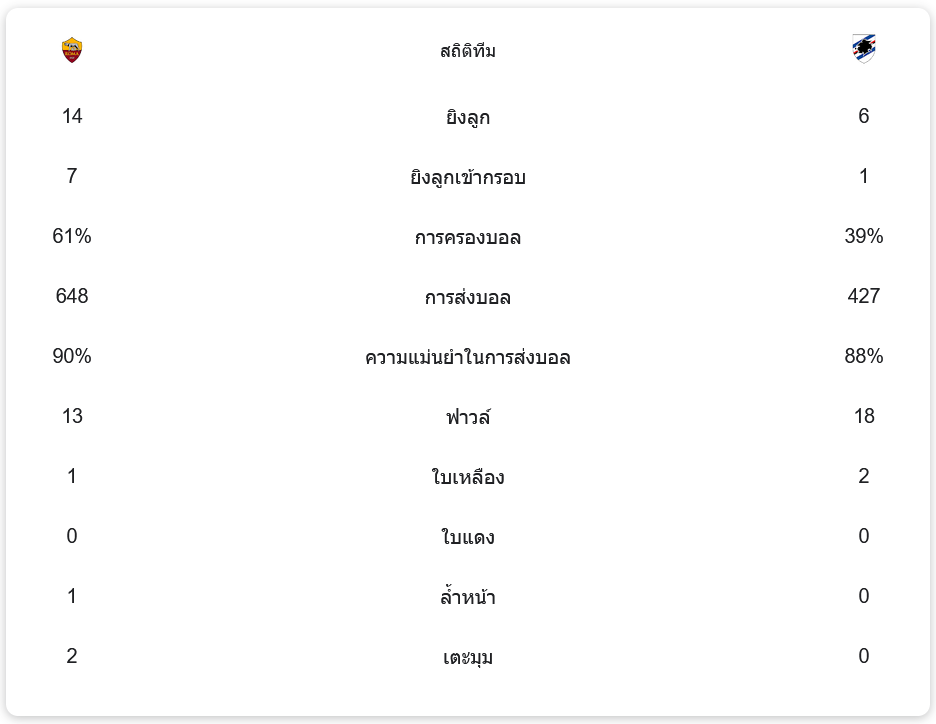The width and height of the screenshot is (936, 724).
Task: Click the ความแม่นยำในการส่งบอล label
Action: 468,358
